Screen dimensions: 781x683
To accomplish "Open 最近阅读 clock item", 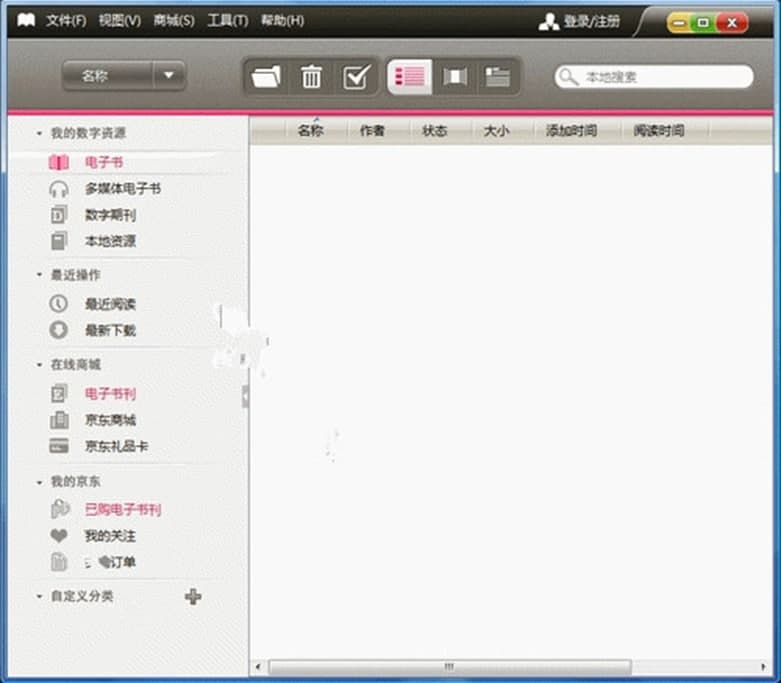I will tap(109, 304).
